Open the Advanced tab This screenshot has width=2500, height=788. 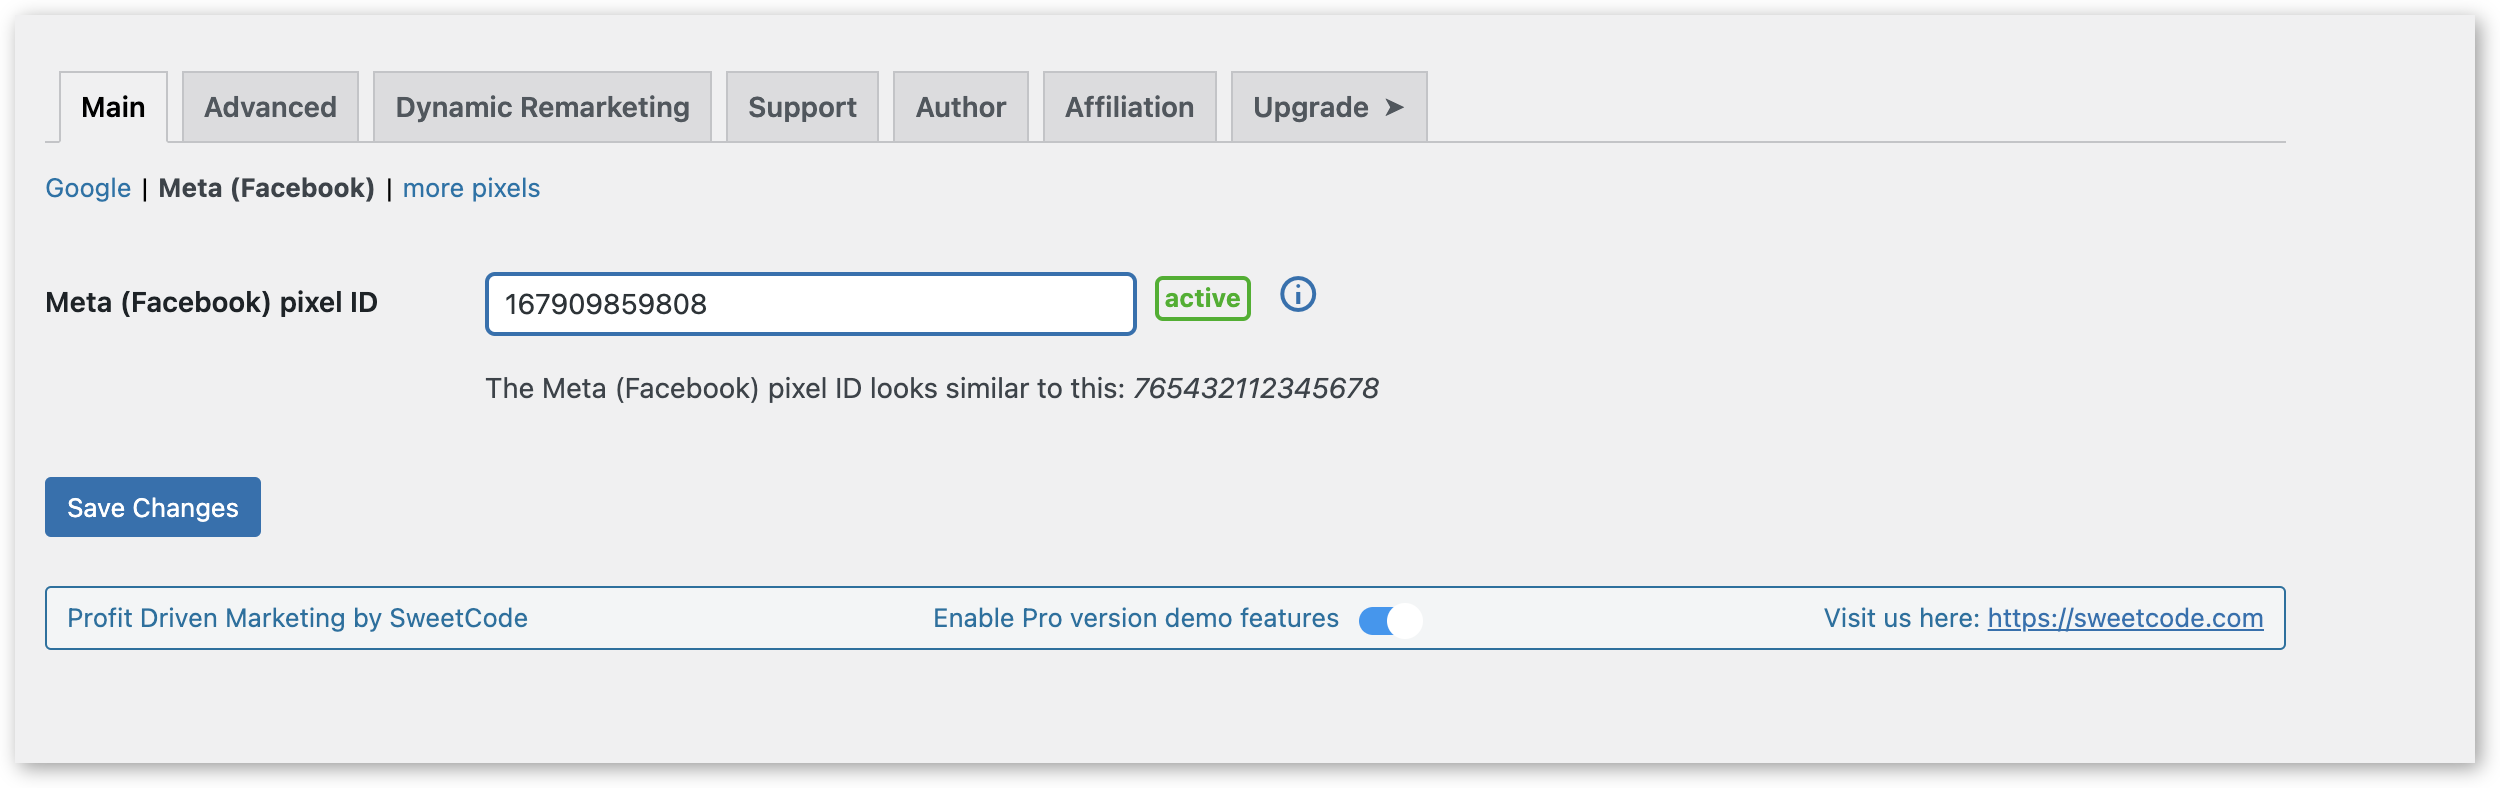[x=270, y=107]
